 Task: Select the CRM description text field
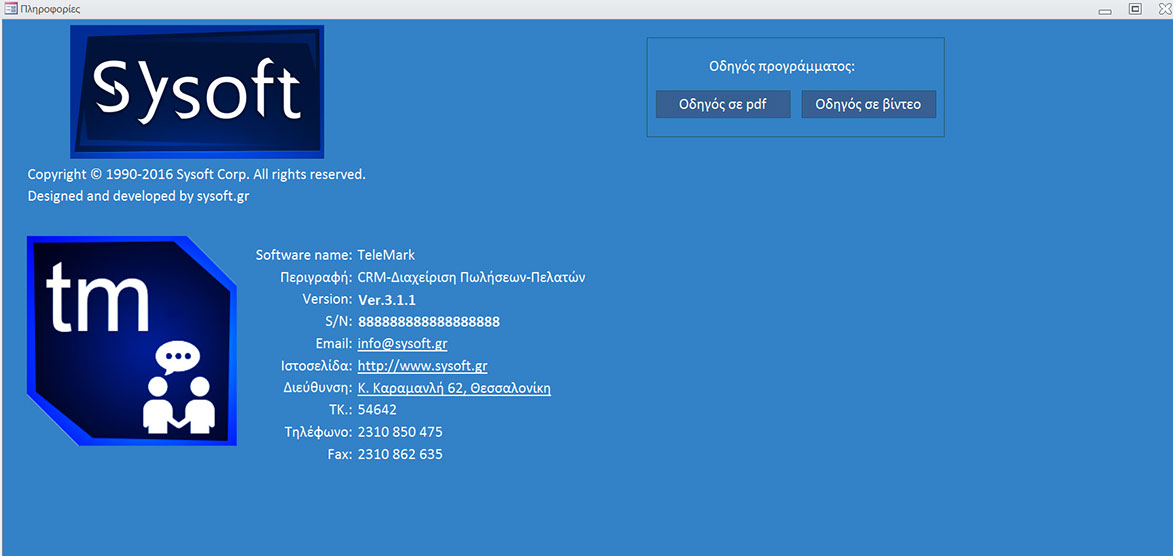(471, 277)
